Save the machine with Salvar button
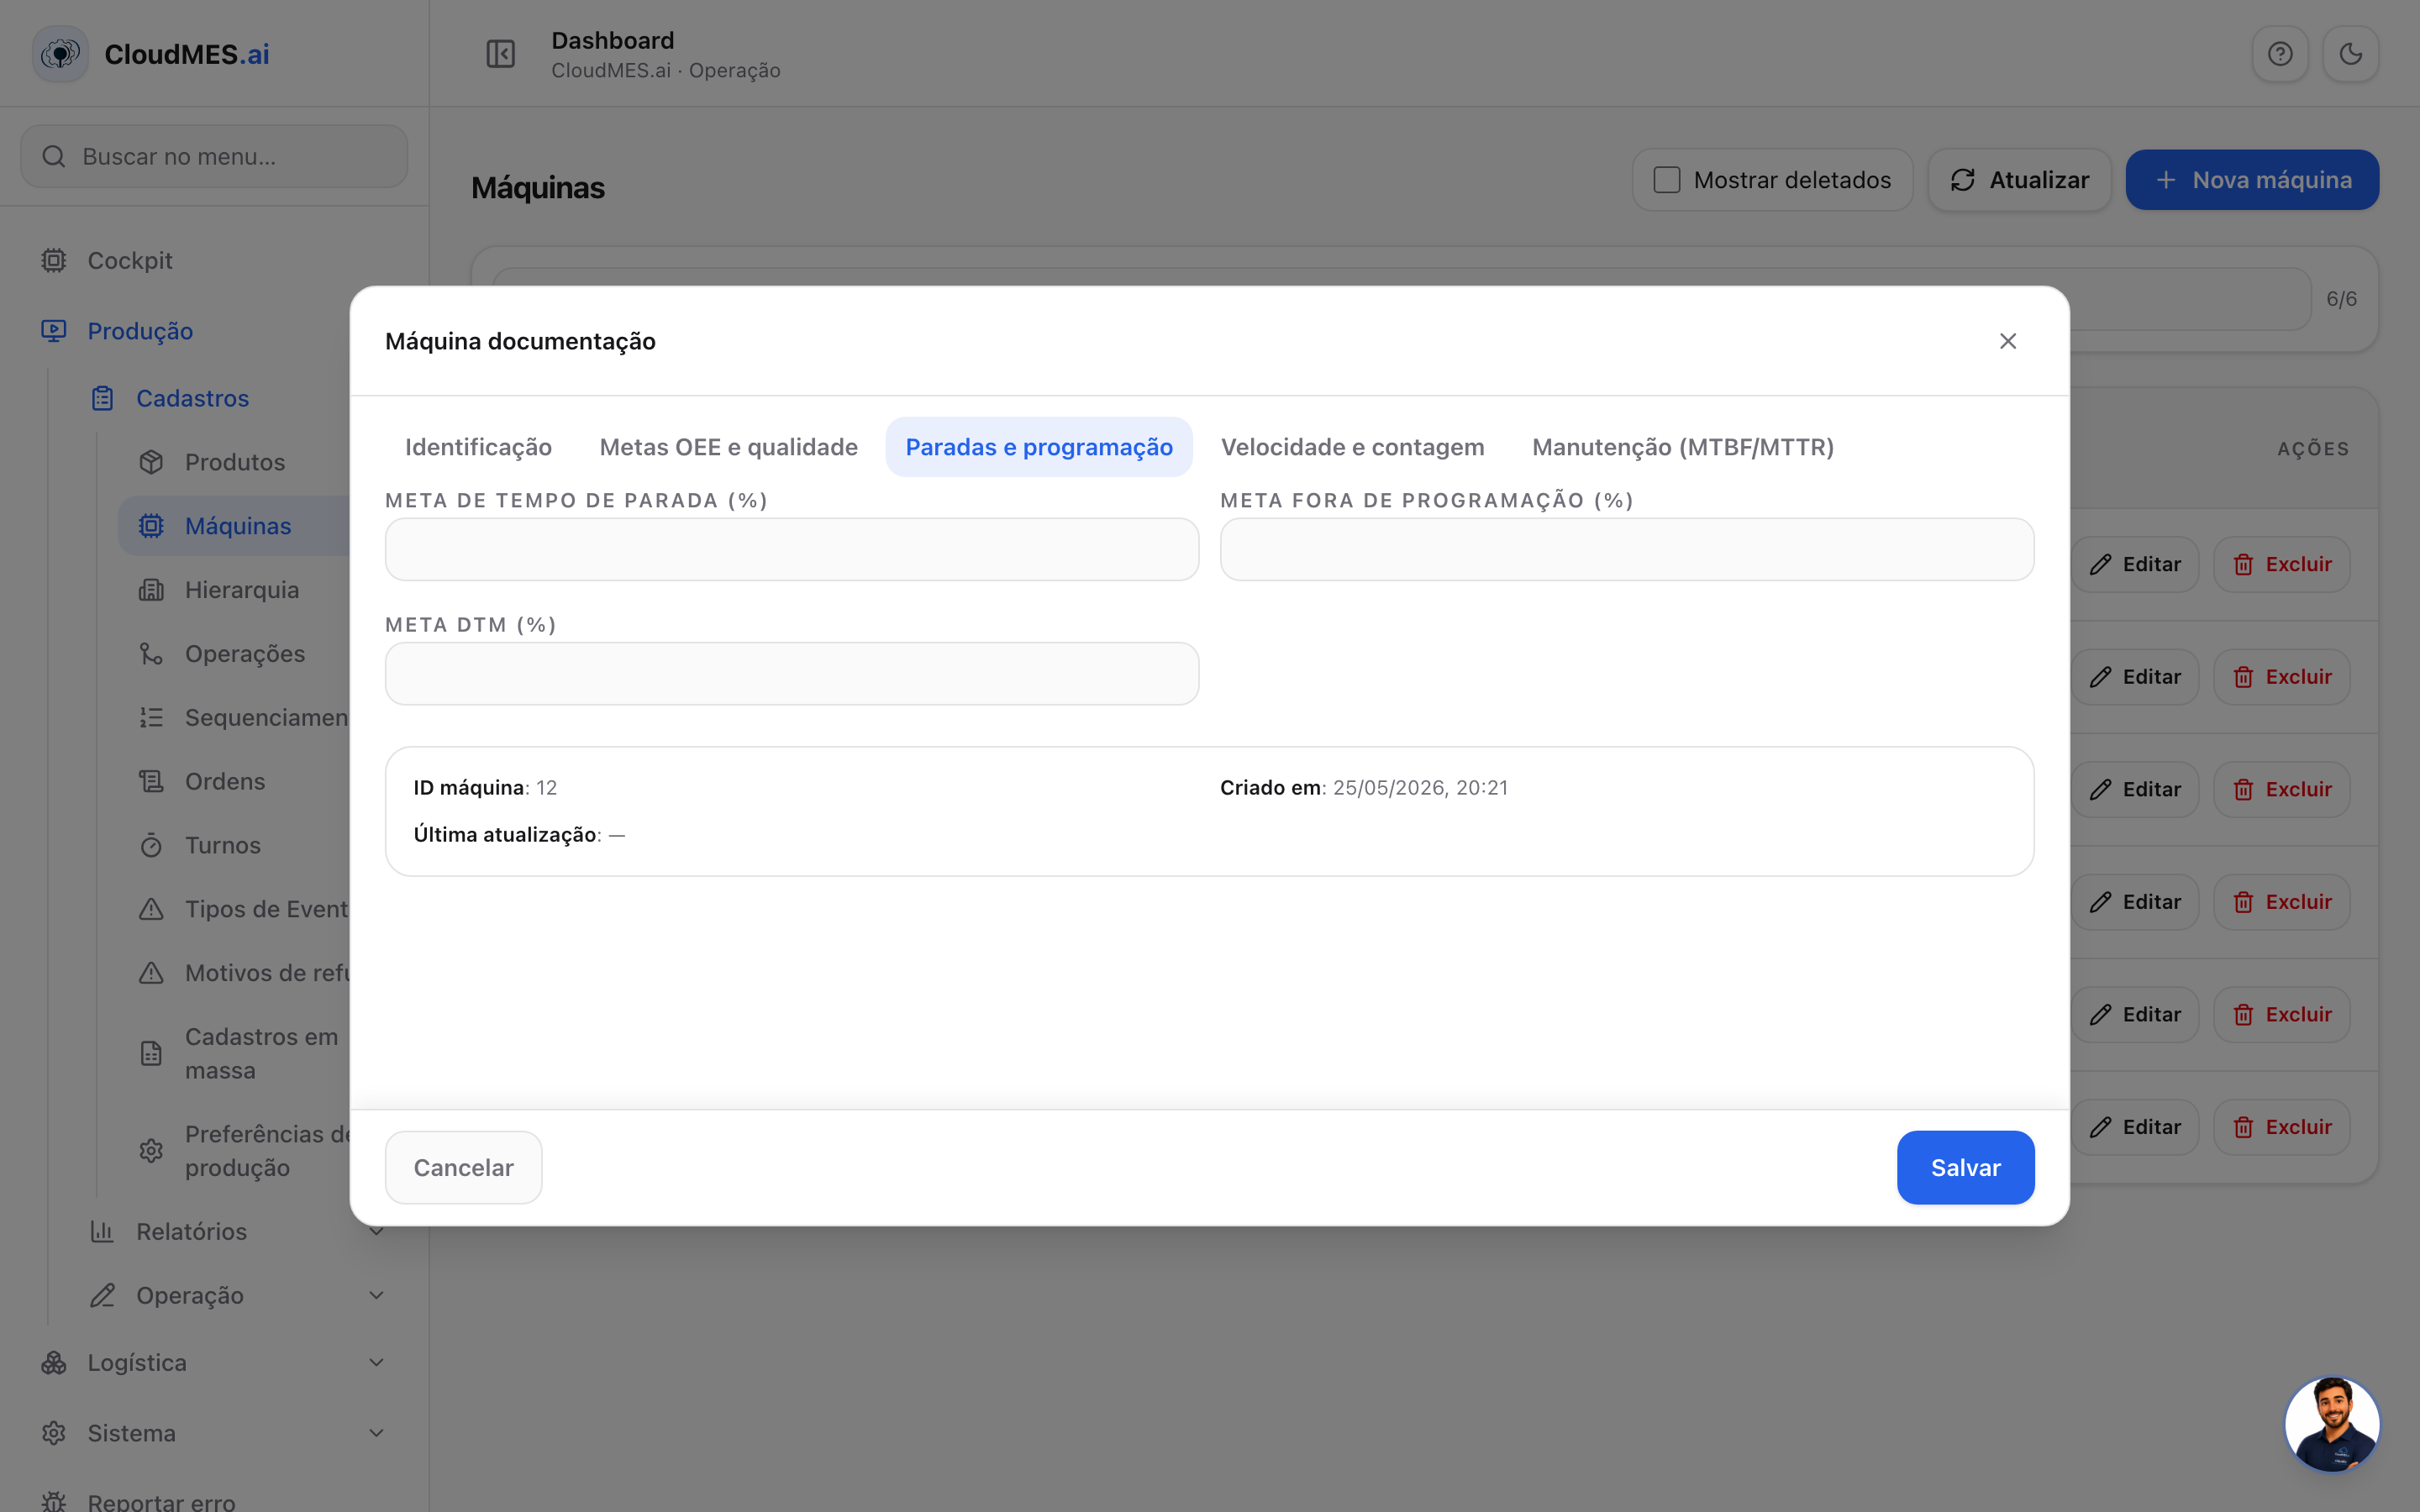 click(1965, 1167)
